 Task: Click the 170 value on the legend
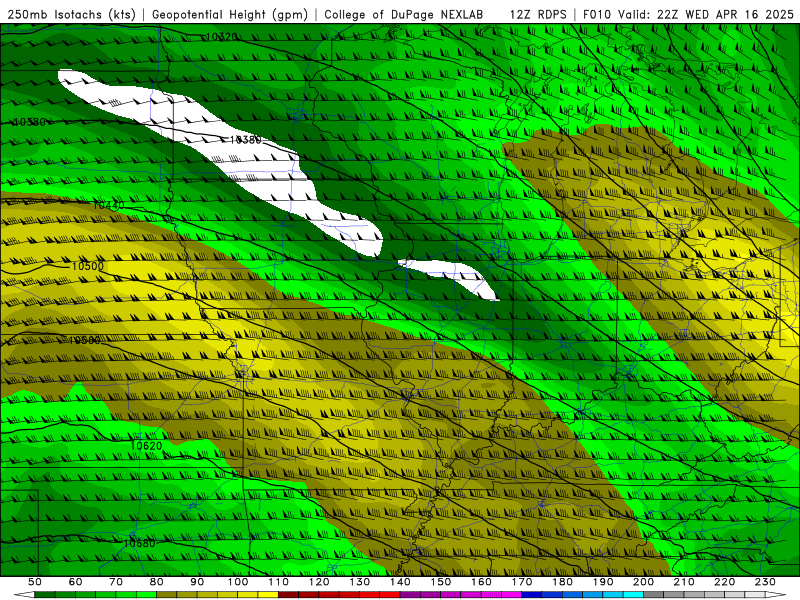(521, 582)
